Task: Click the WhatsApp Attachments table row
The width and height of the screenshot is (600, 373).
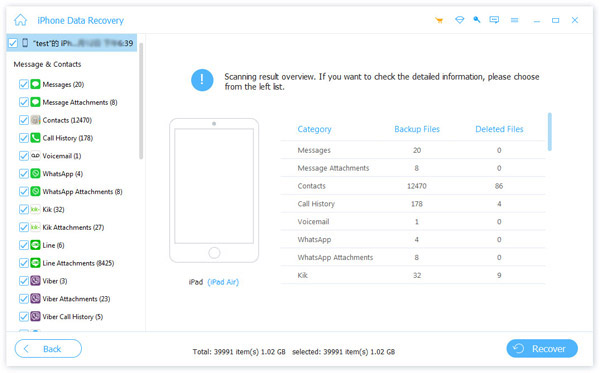Action: coord(413,257)
